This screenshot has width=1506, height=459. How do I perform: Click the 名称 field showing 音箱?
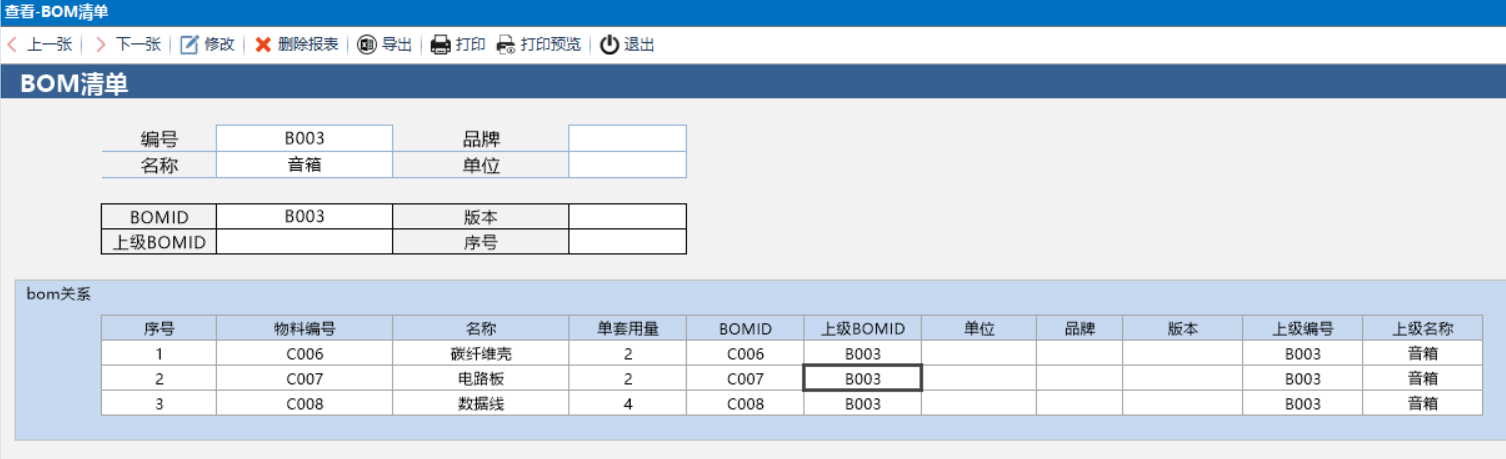(304, 165)
